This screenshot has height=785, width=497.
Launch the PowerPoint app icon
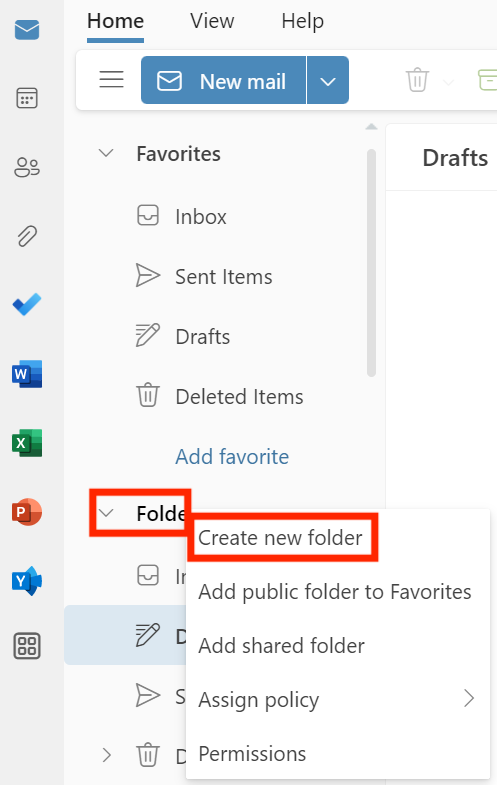point(27,512)
